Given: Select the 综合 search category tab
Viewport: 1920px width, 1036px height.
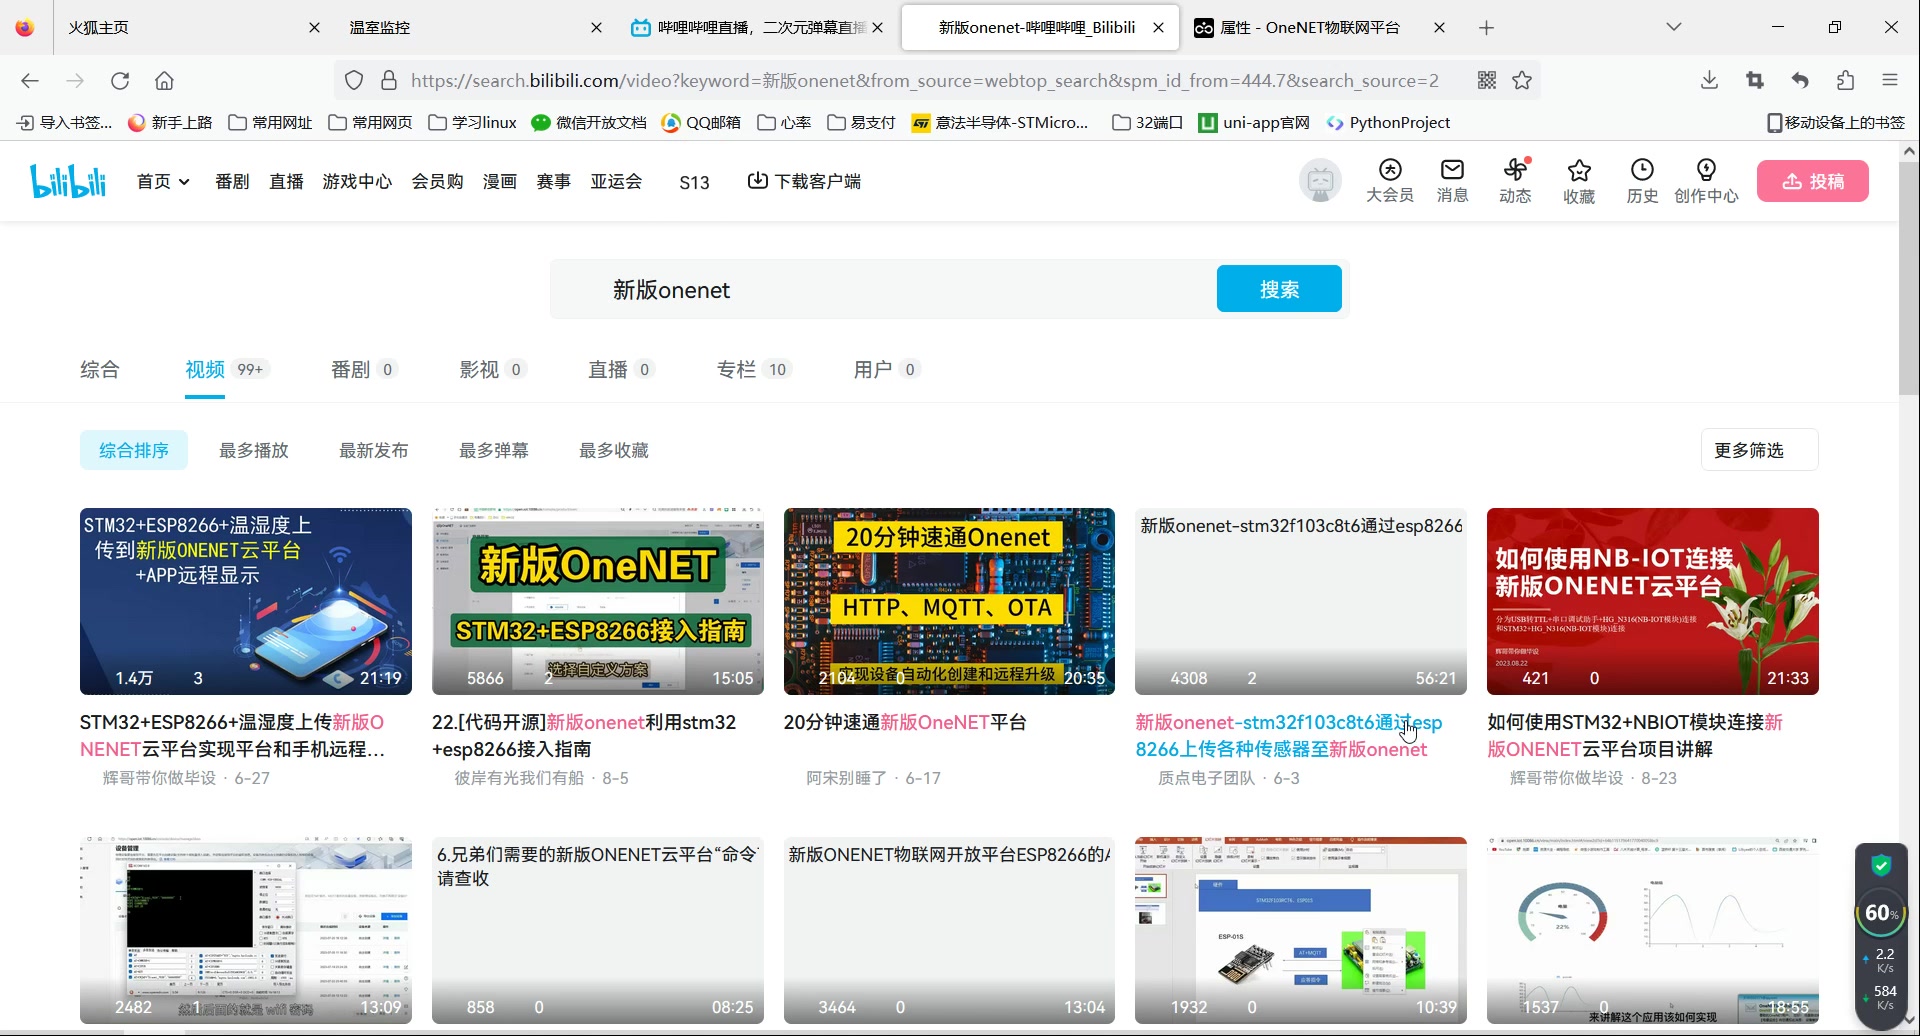Looking at the screenshot, I should [x=99, y=370].
